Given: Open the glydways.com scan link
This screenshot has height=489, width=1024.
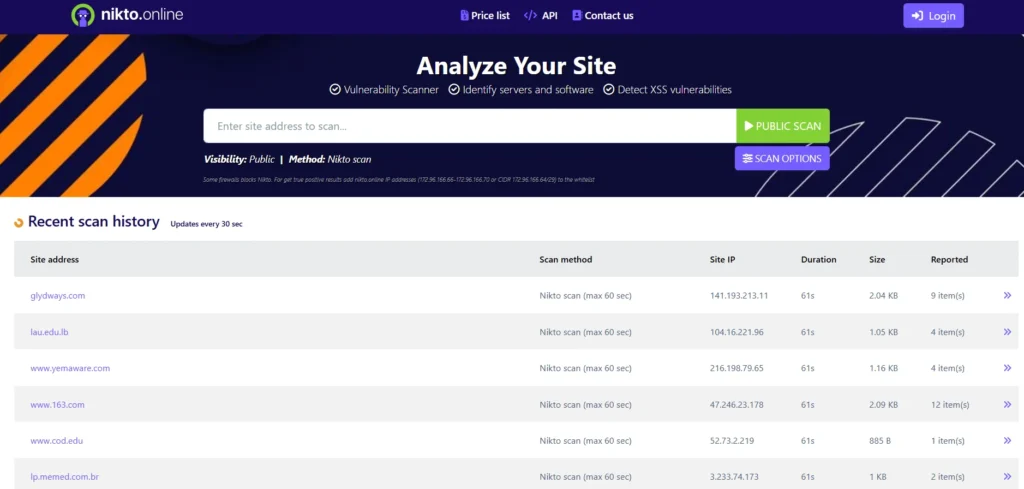Looking at the screenshot, I should pos(57,296).
